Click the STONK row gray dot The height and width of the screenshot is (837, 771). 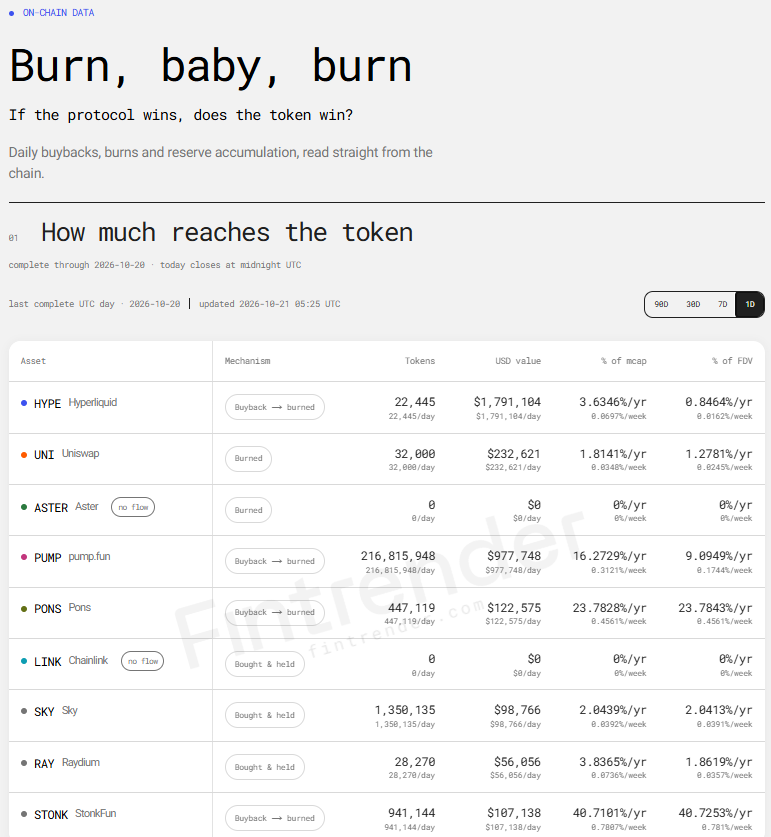coord(23,814)
